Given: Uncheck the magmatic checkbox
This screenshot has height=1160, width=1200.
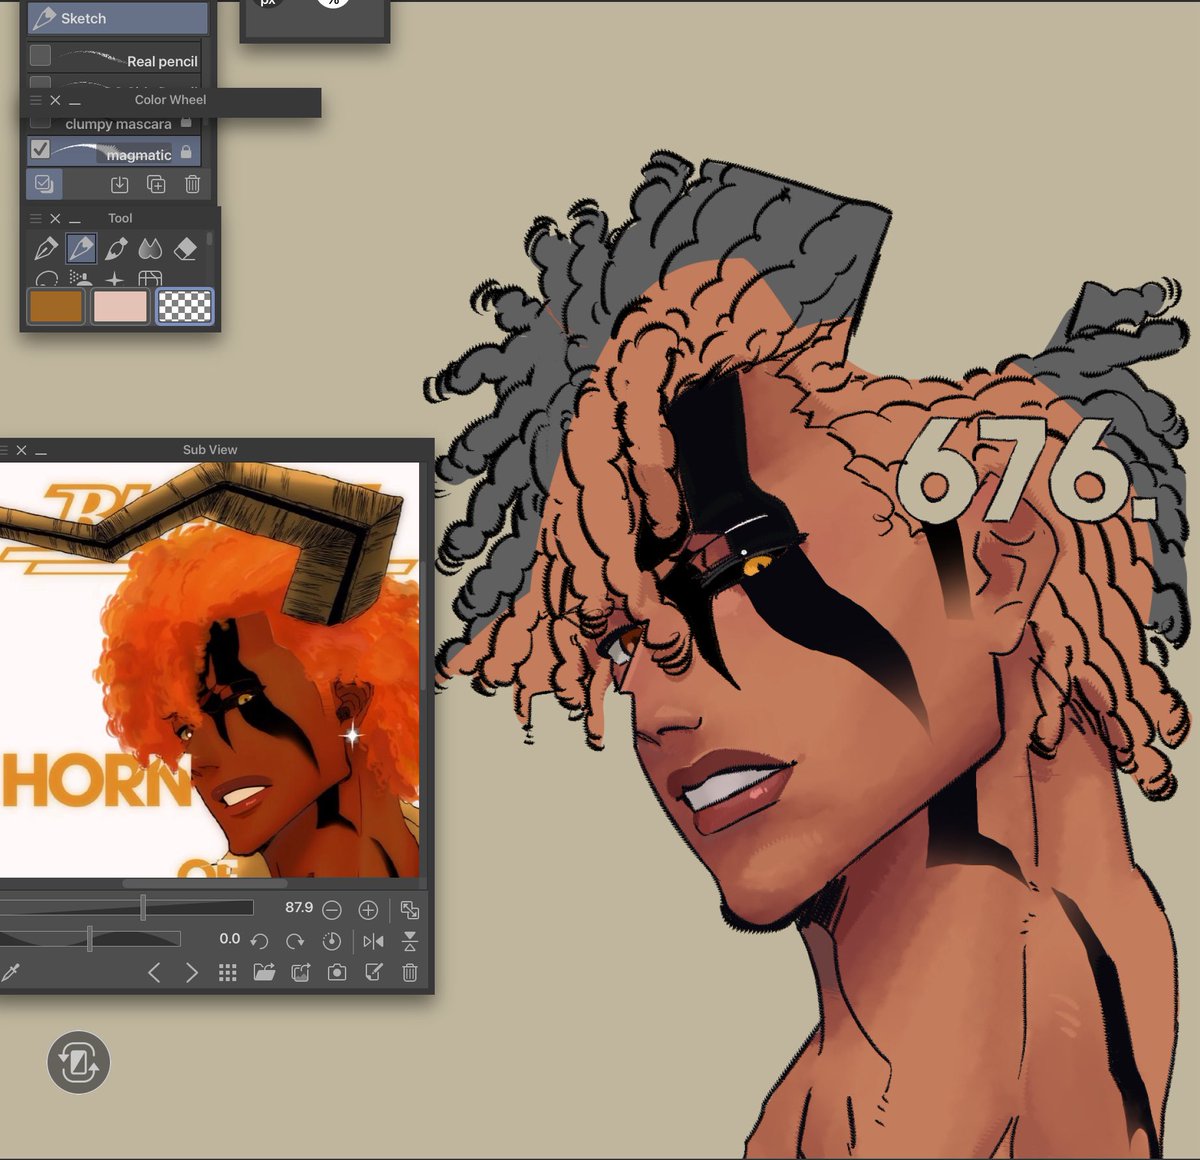Looking at the screenshot, I should (40, 149).
